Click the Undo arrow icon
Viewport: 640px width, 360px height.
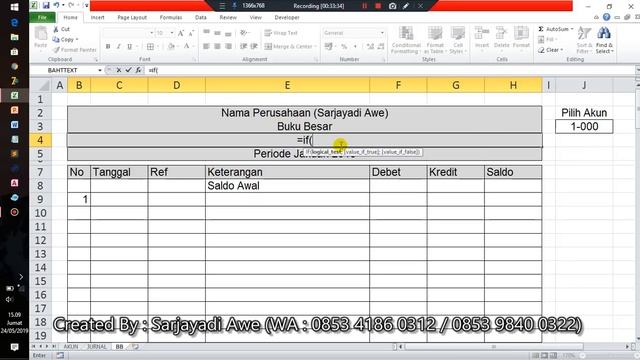57,5
